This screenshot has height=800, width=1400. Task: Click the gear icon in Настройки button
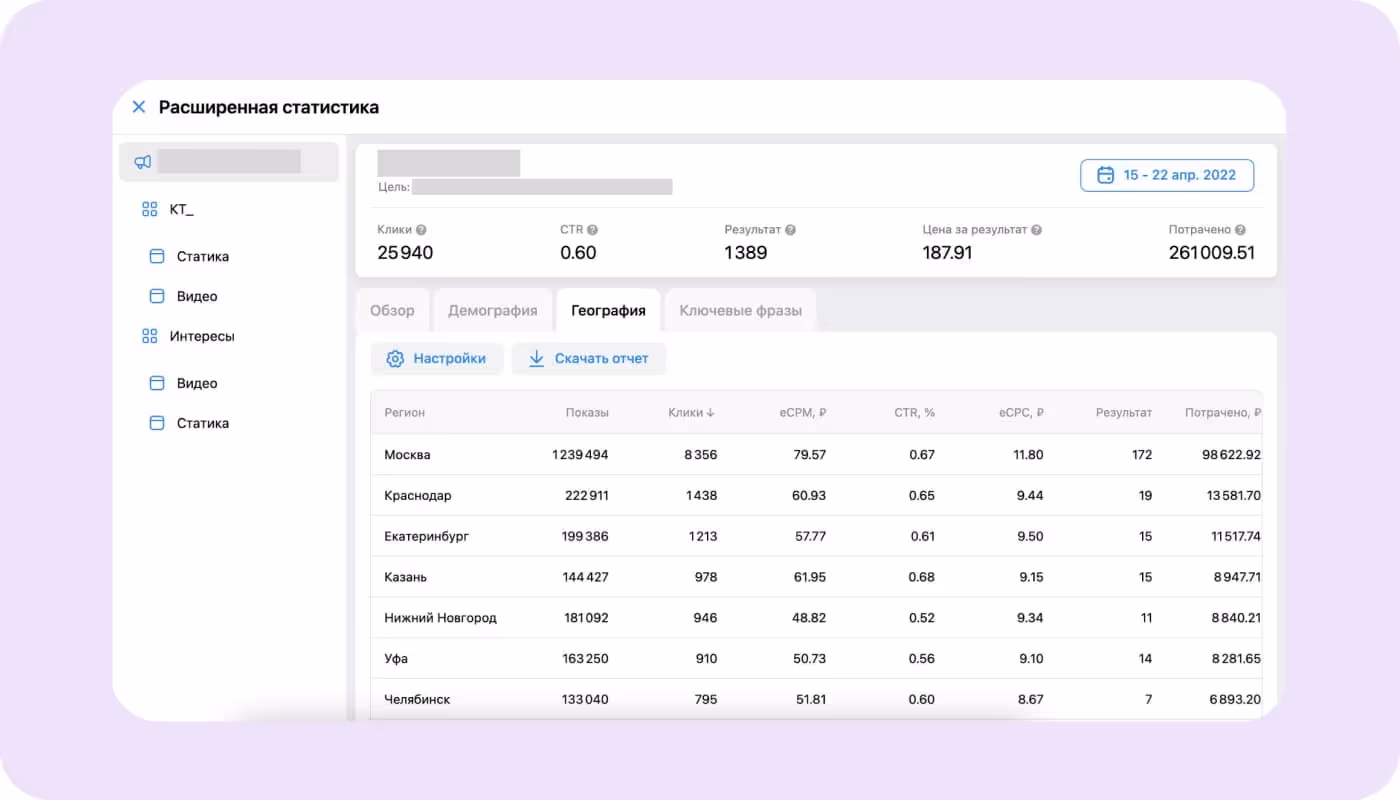click(x=395, y=359)
